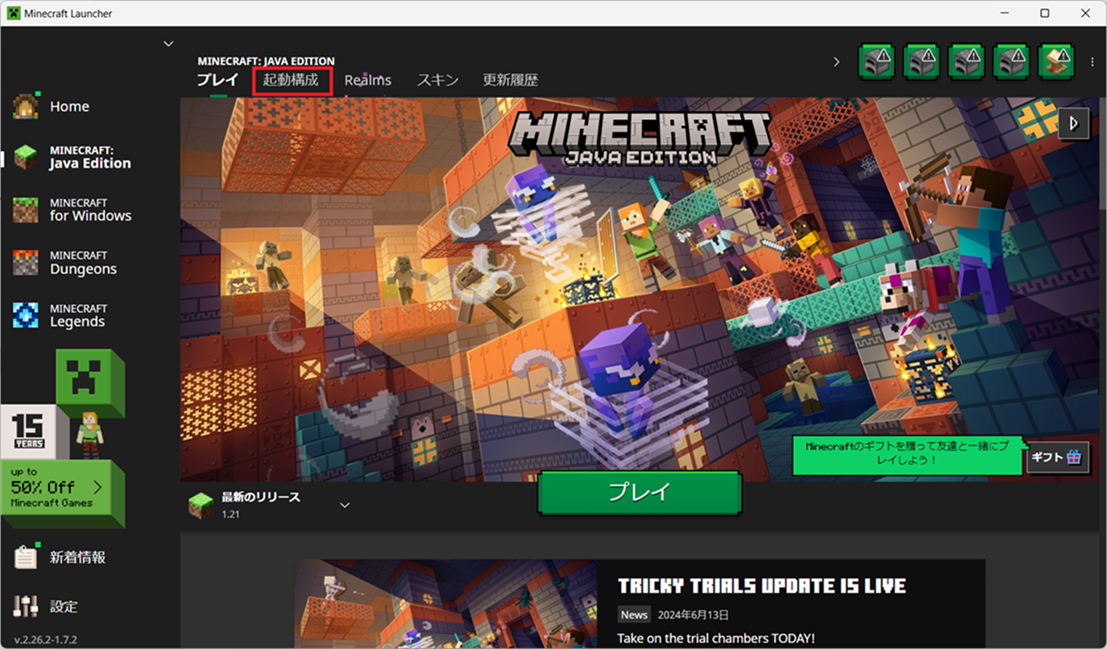
Task: Open Minecraft Legends in sidebar
Action: (75, 316)
